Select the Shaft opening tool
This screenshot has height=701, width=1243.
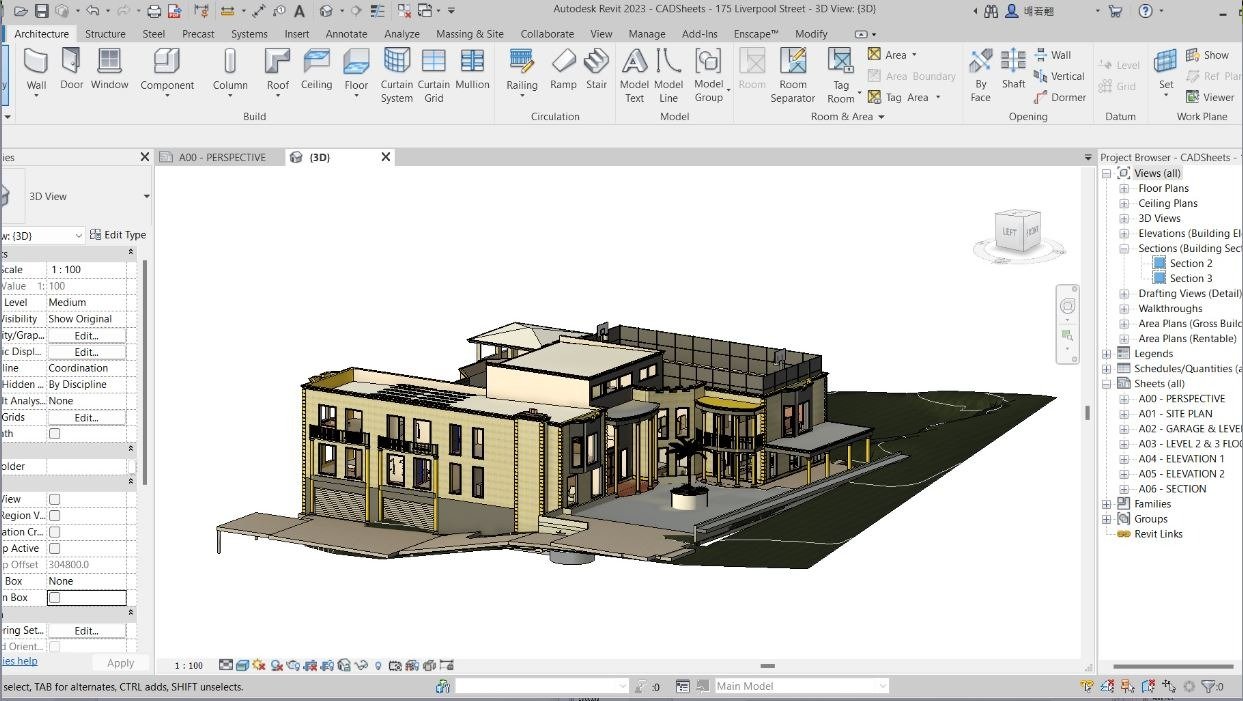click(x=1014, y=70)
